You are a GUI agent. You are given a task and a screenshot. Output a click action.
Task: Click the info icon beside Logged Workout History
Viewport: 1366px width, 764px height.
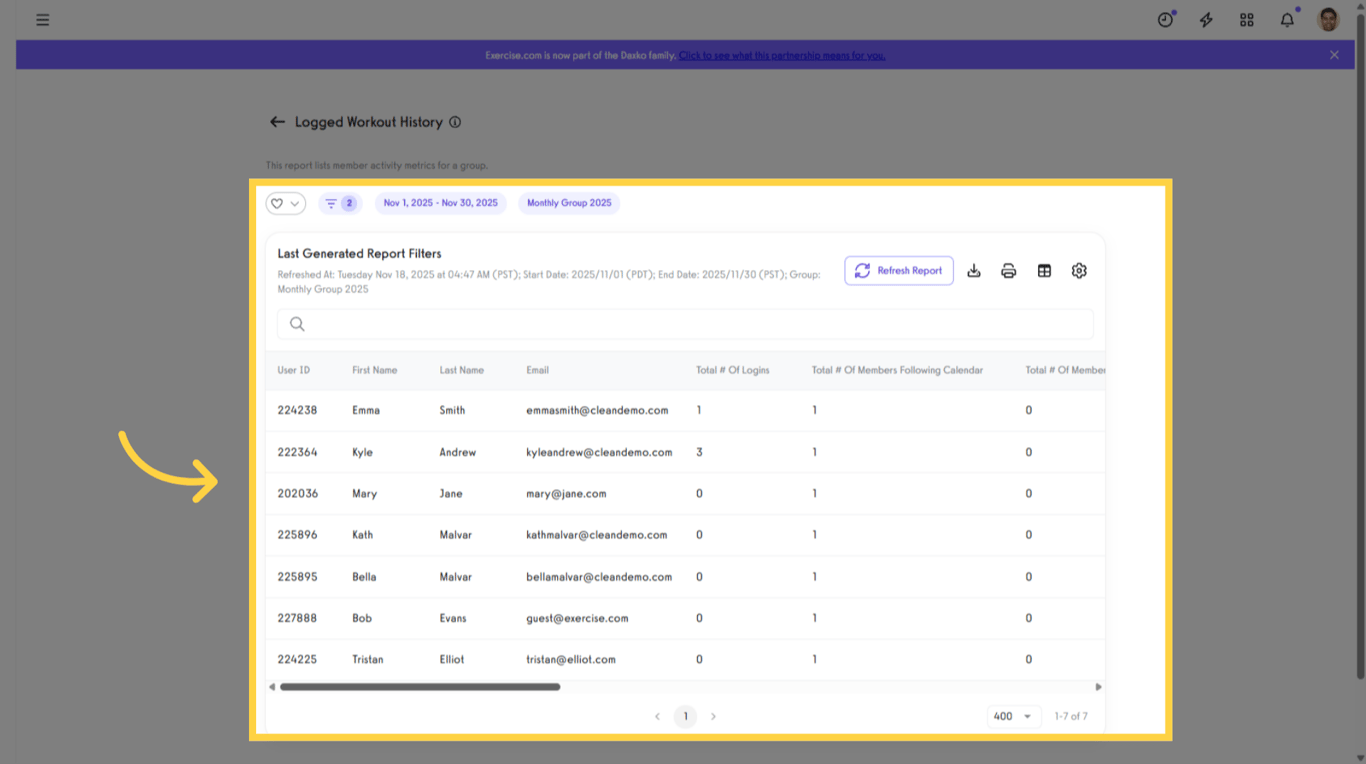coord(455,122)
